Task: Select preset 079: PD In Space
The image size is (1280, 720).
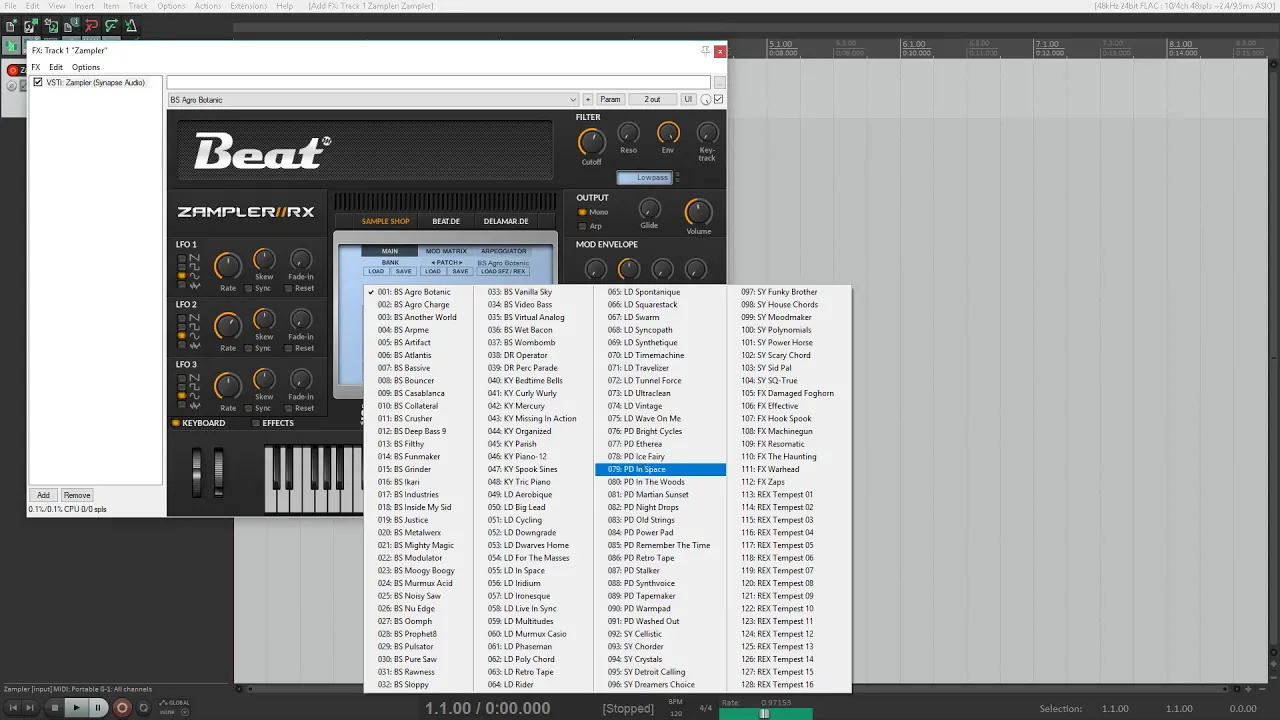Action: click(661, 469)
